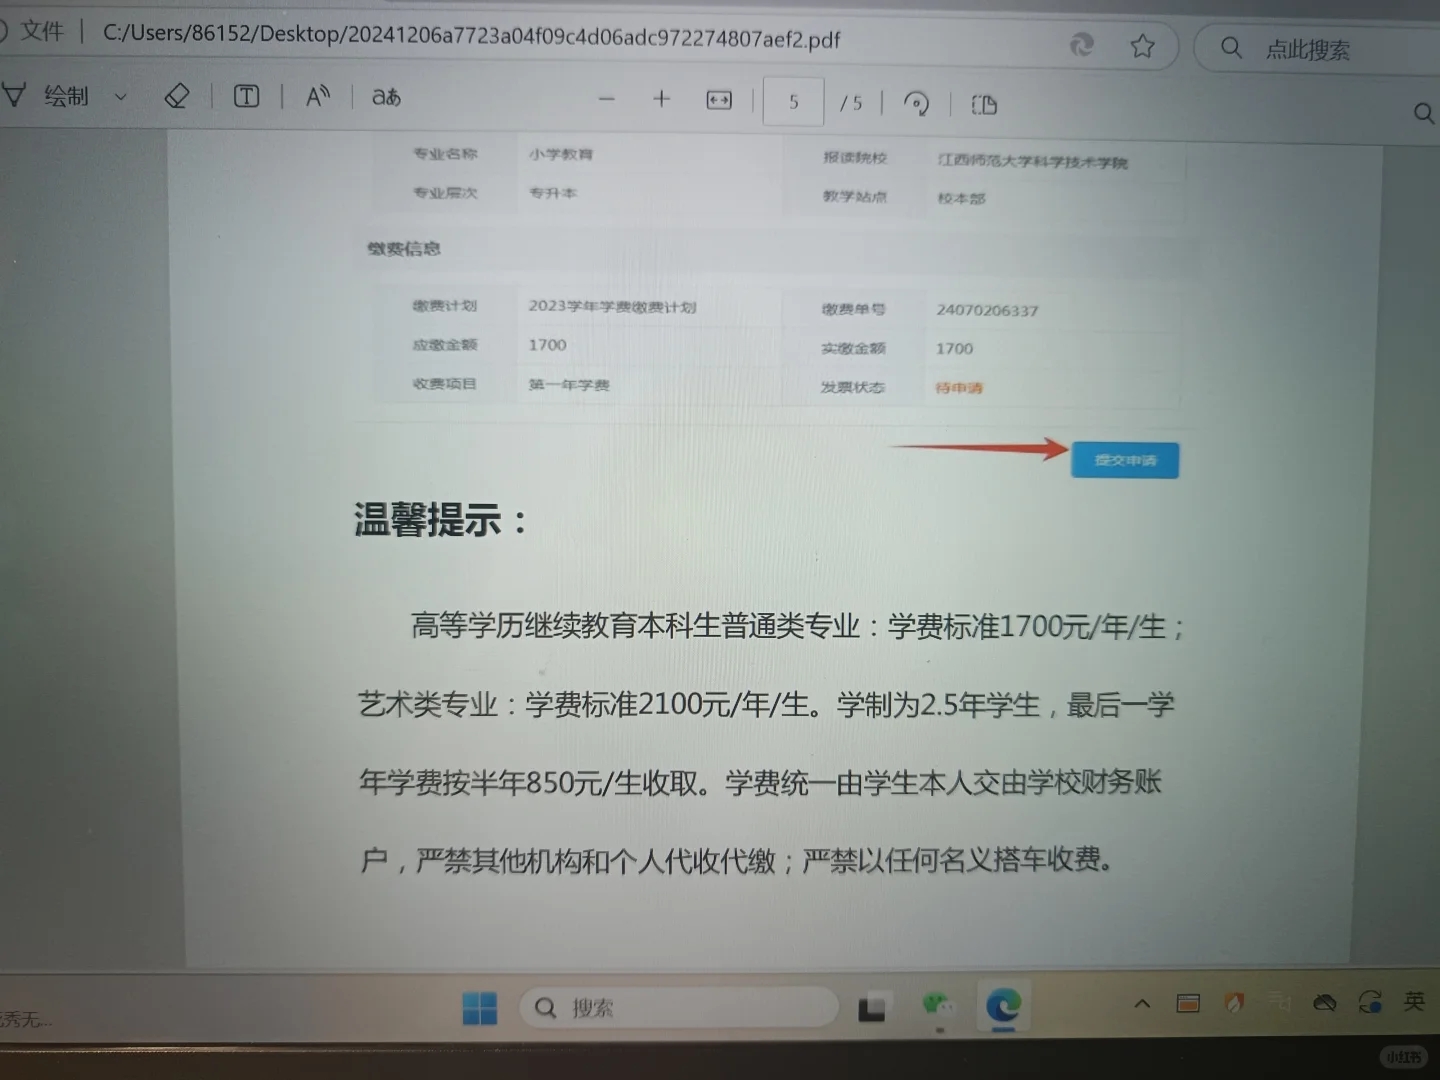The image size is (1440, 1080).
Task: Switch input method via 英 indicator
Action: point(1414,1001)
